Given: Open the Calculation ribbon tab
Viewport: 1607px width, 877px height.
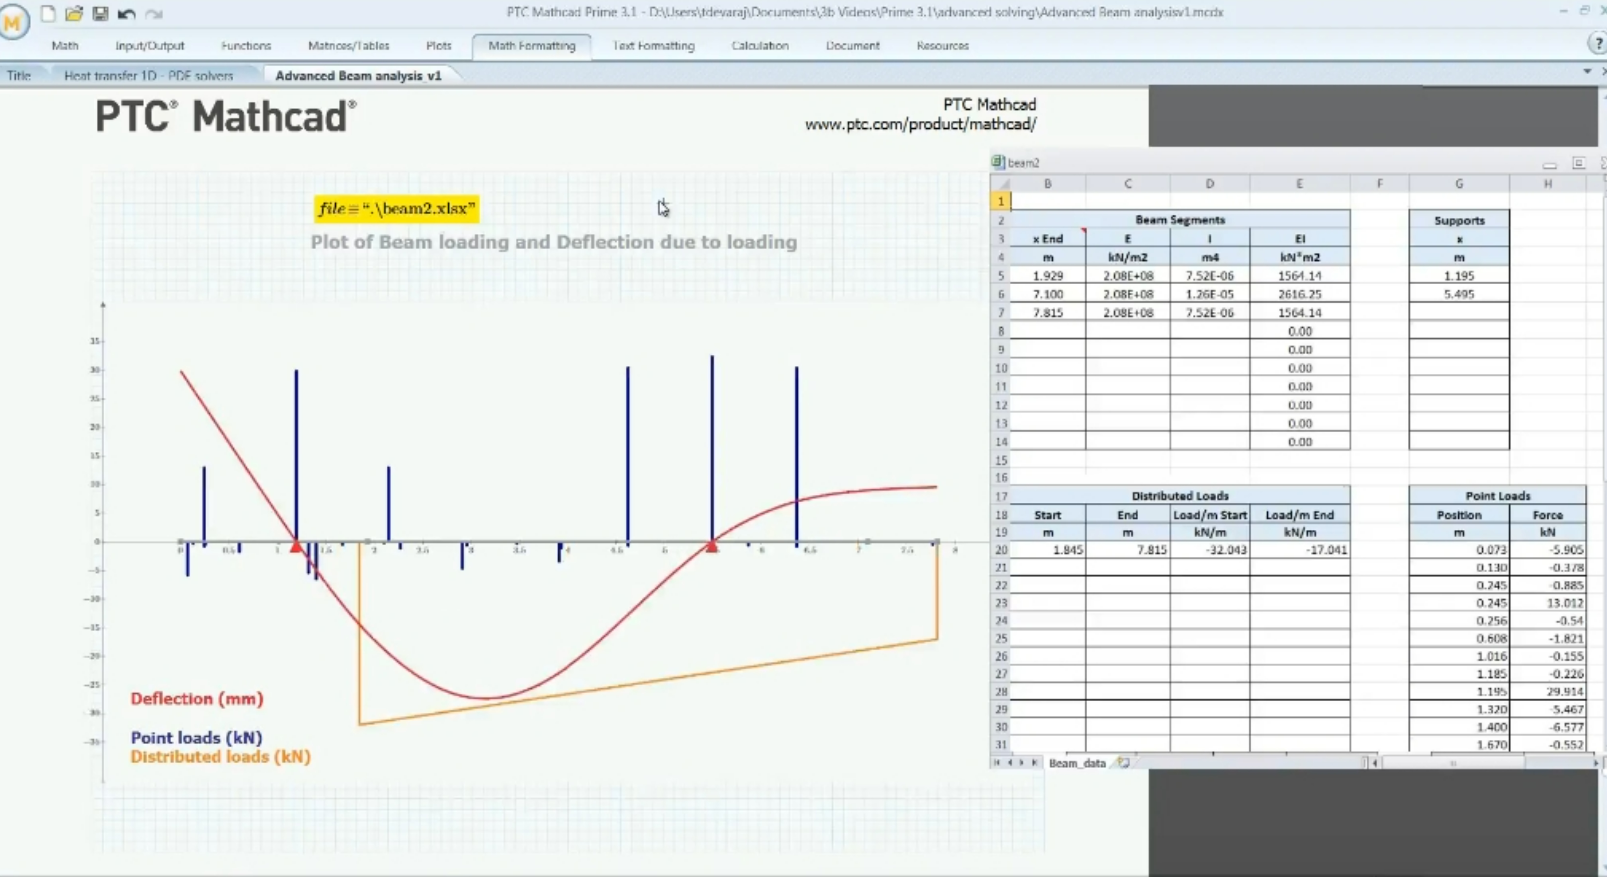Looking at the screenshot, I should pyautogui.click(x=760, y=46).
